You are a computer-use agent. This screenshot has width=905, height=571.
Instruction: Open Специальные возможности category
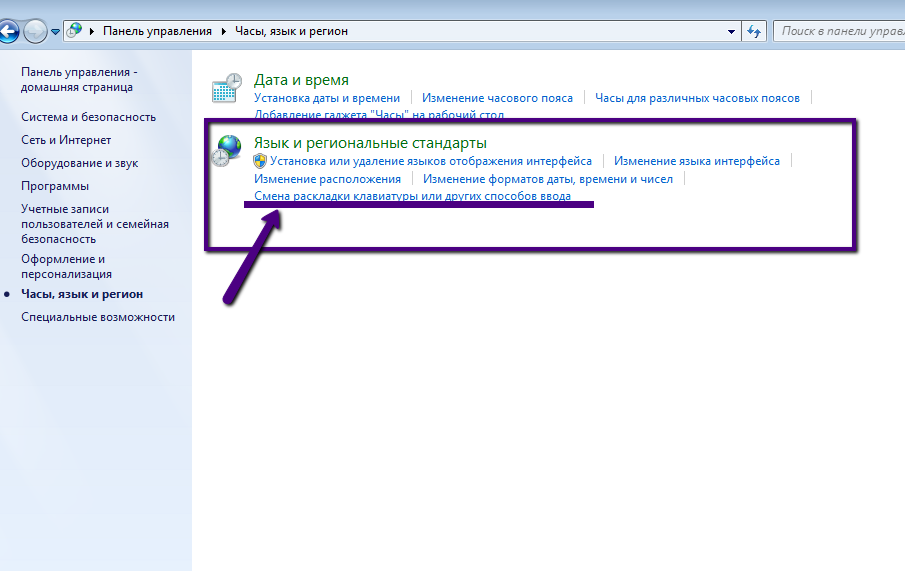[98, 318]
